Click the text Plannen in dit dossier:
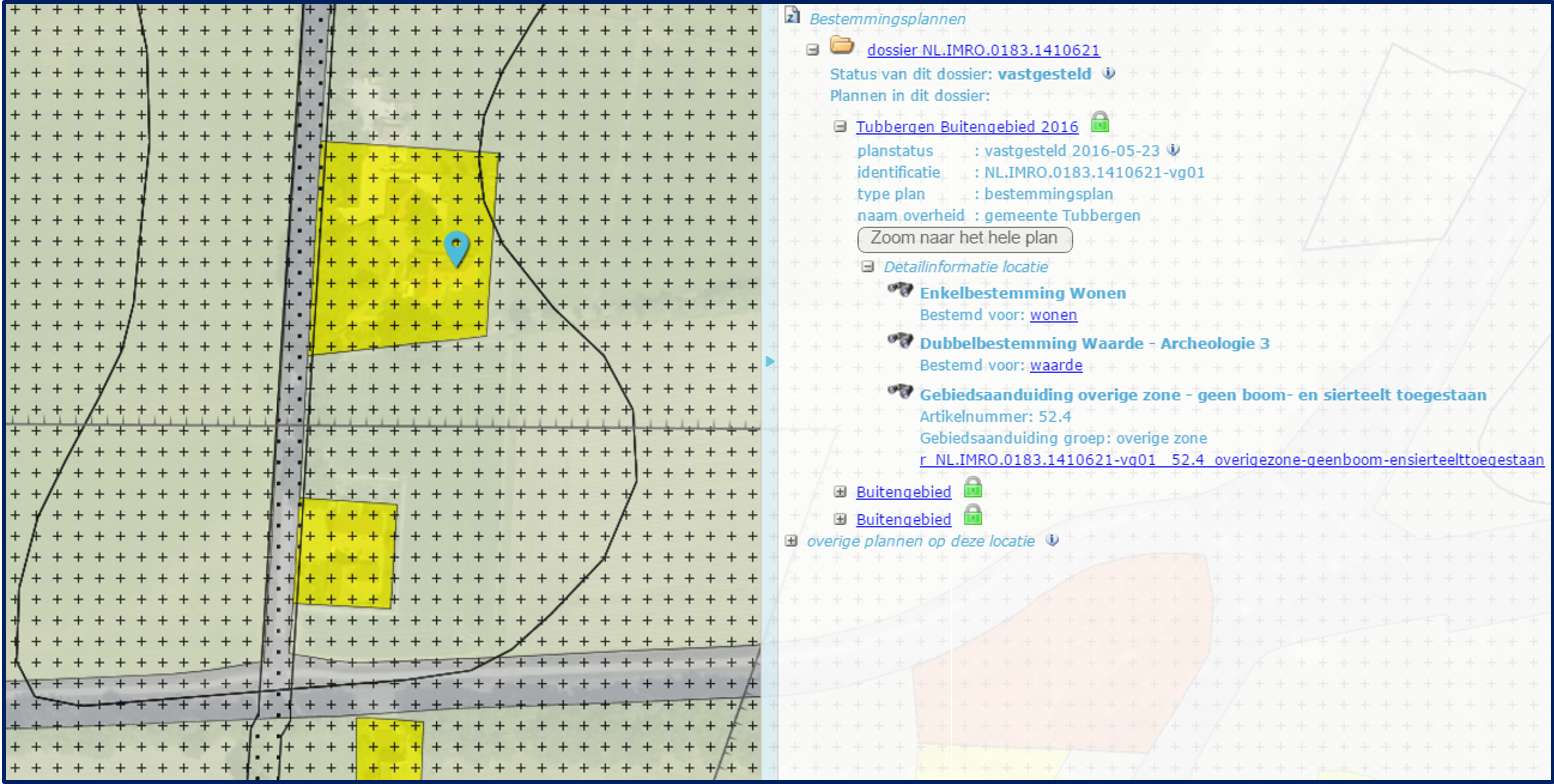This screenshot has width=1554, height=784. pyautogui.click(x=909, y=96)
